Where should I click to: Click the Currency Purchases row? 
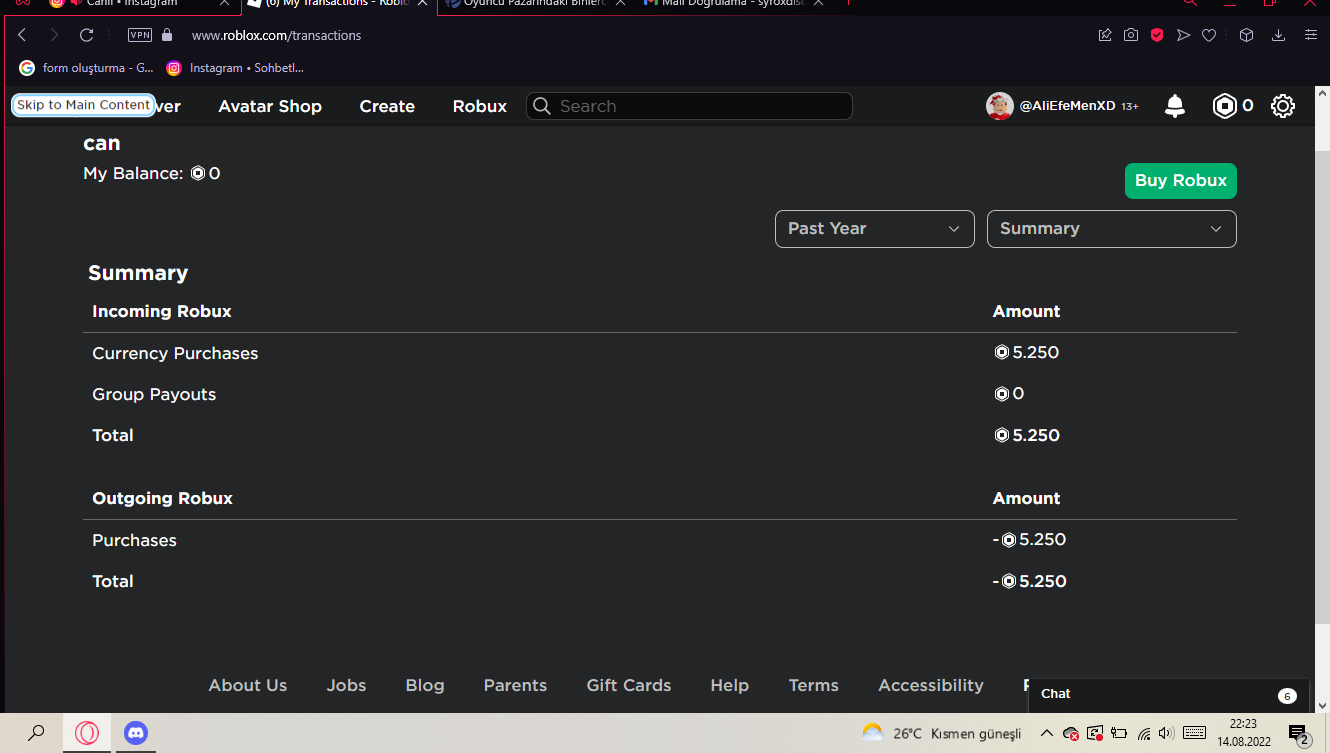tap(660, 353)
